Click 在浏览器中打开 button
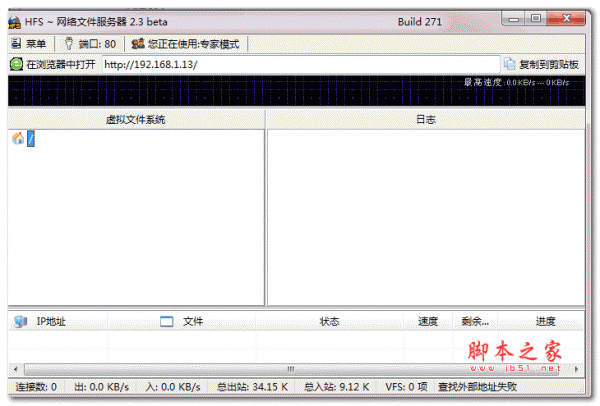The image size is (600, 406). (53, 64)
